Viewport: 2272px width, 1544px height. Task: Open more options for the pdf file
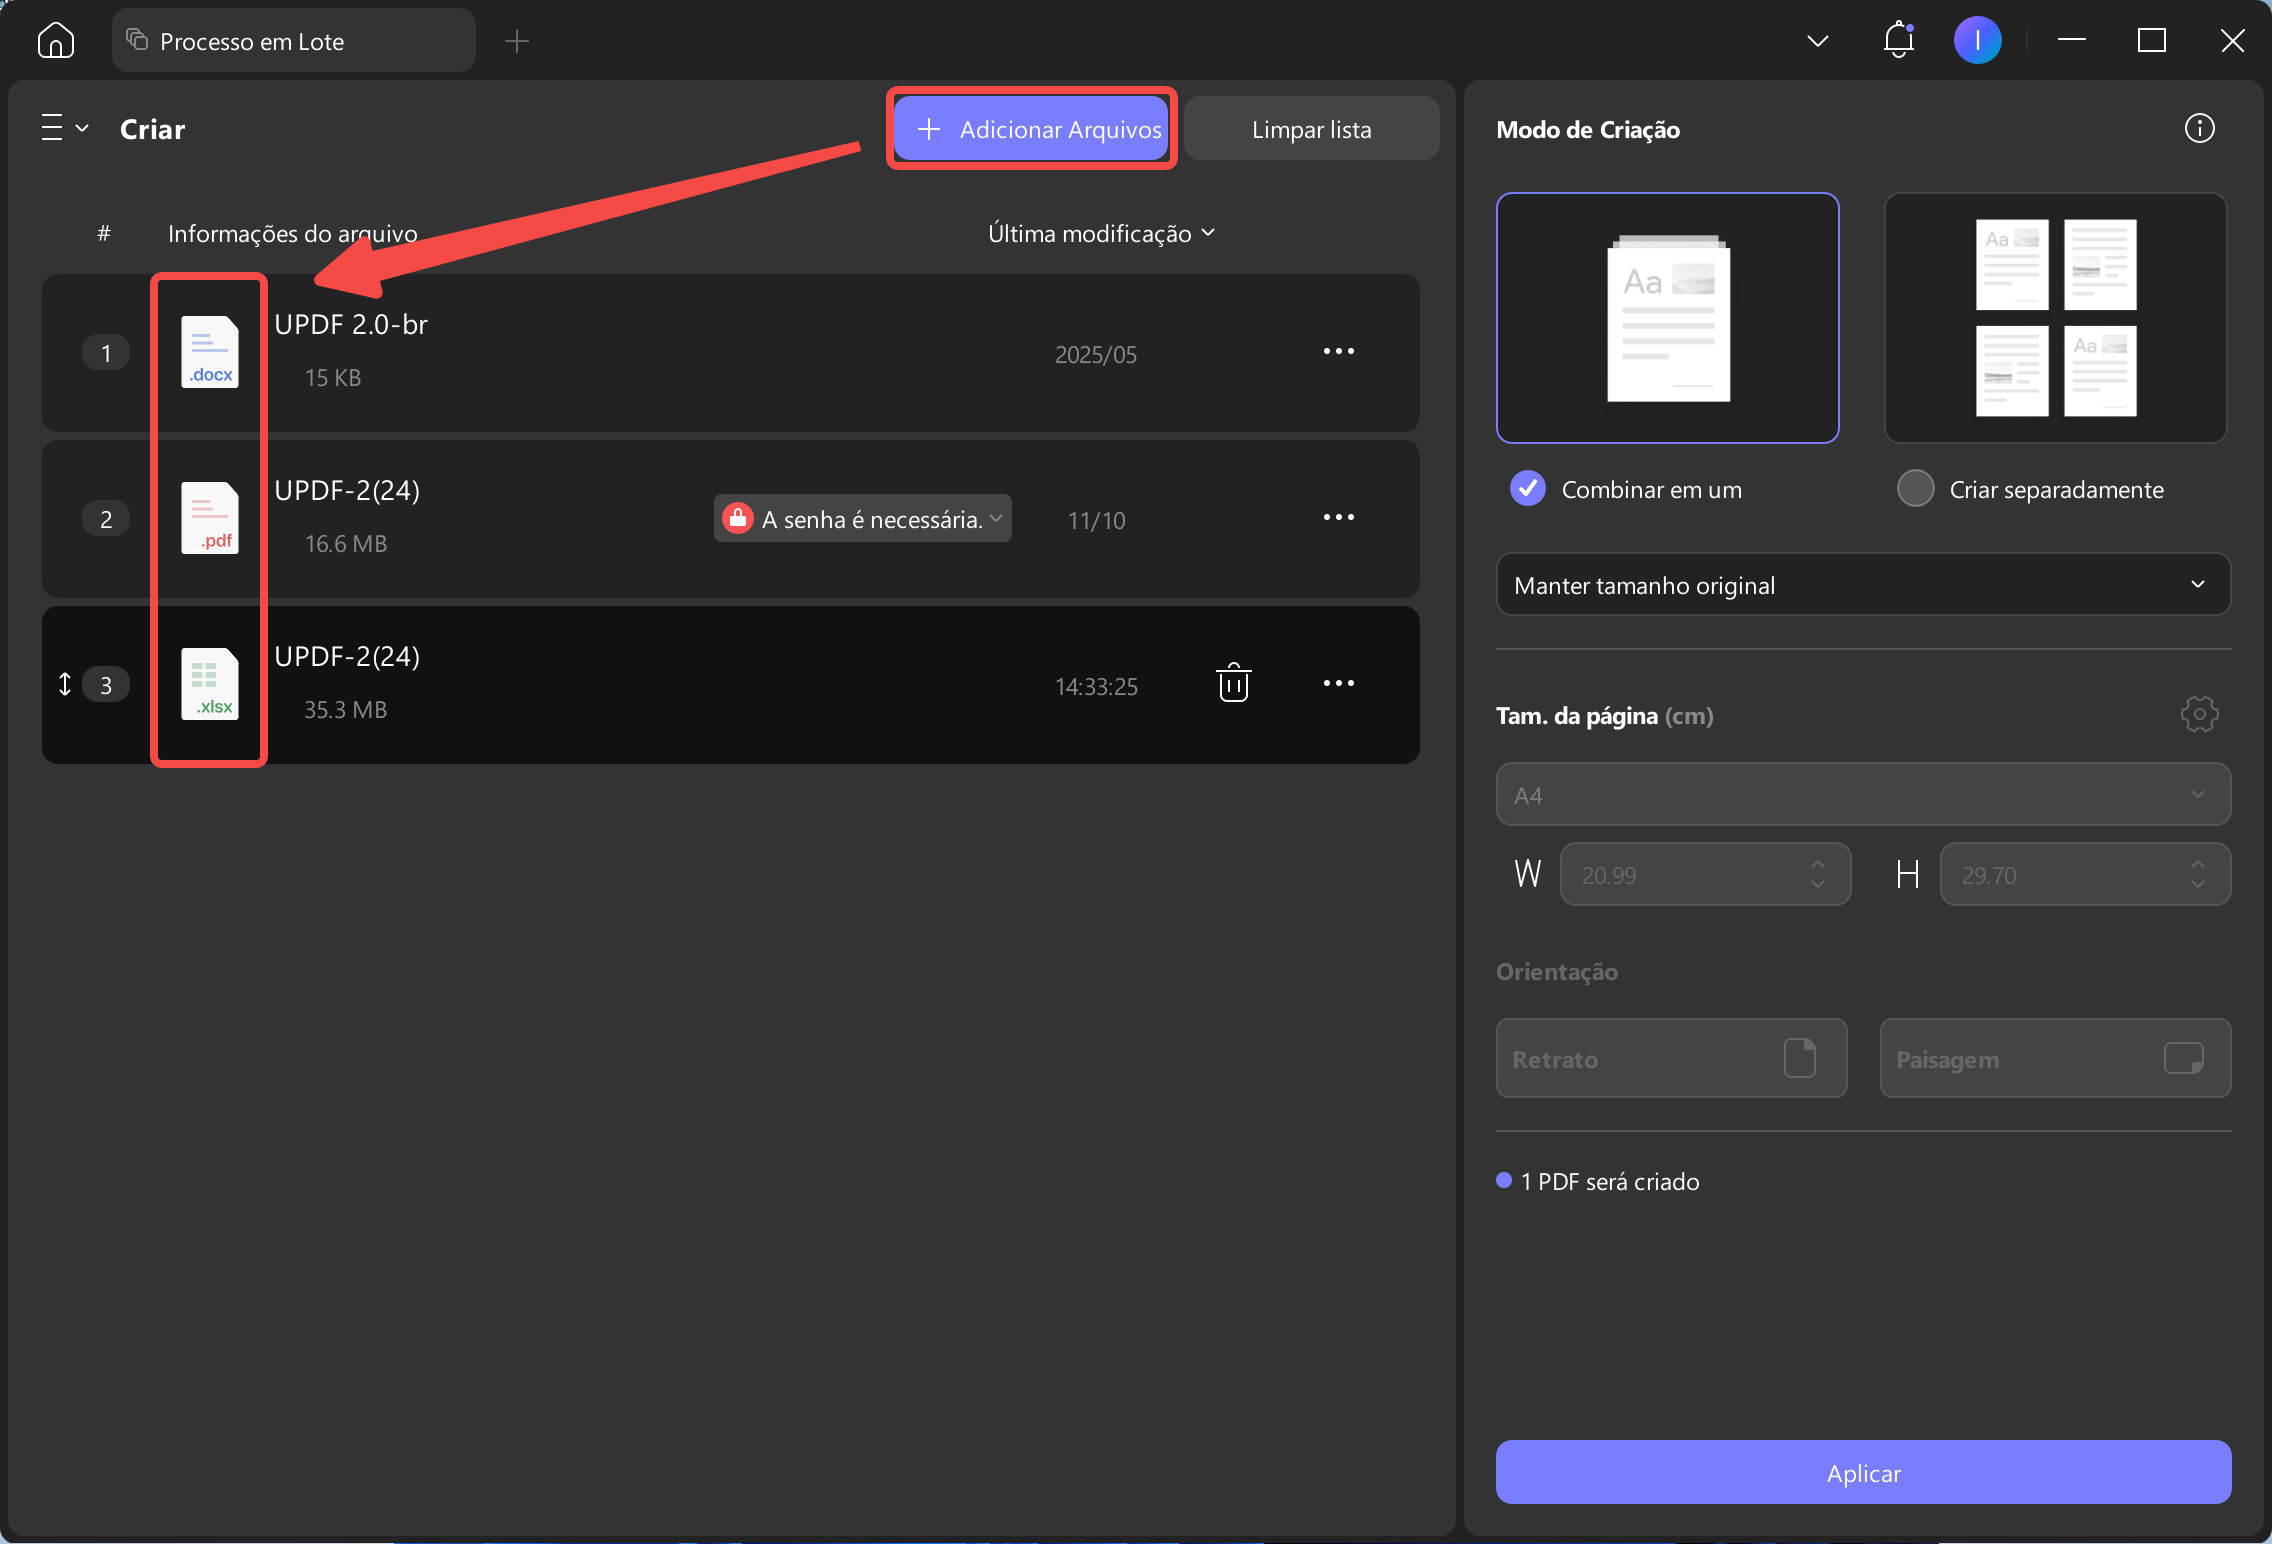(x=1338, y=518)
